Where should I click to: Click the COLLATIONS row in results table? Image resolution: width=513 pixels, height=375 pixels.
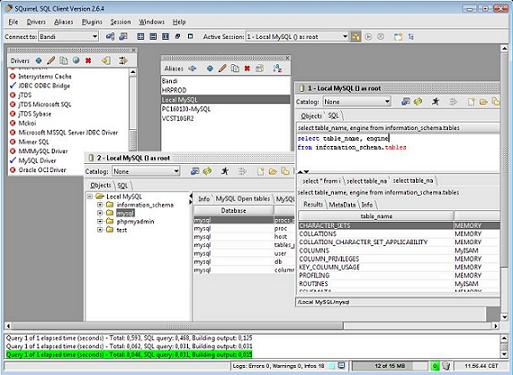tap(399, 234)
